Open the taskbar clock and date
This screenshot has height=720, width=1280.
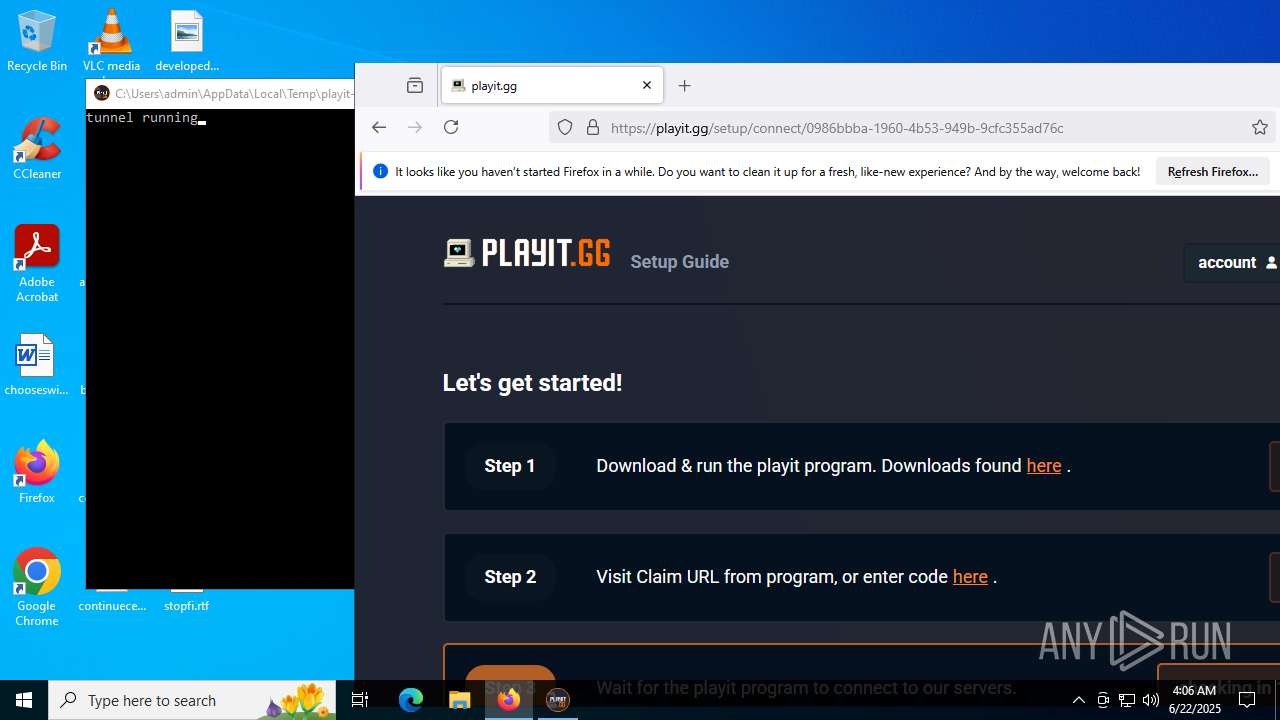point(1195,700)
